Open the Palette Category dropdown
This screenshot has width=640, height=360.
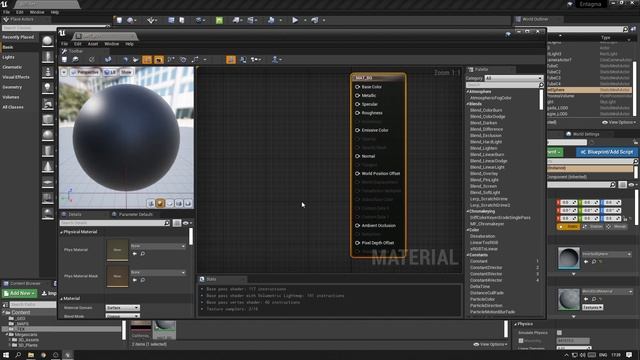tap(513, 78)
